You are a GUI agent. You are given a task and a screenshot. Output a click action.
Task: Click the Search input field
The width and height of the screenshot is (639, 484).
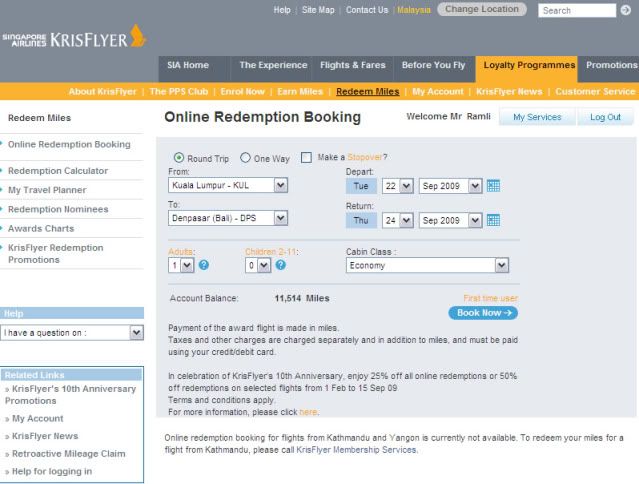click(x=577, y=11)
